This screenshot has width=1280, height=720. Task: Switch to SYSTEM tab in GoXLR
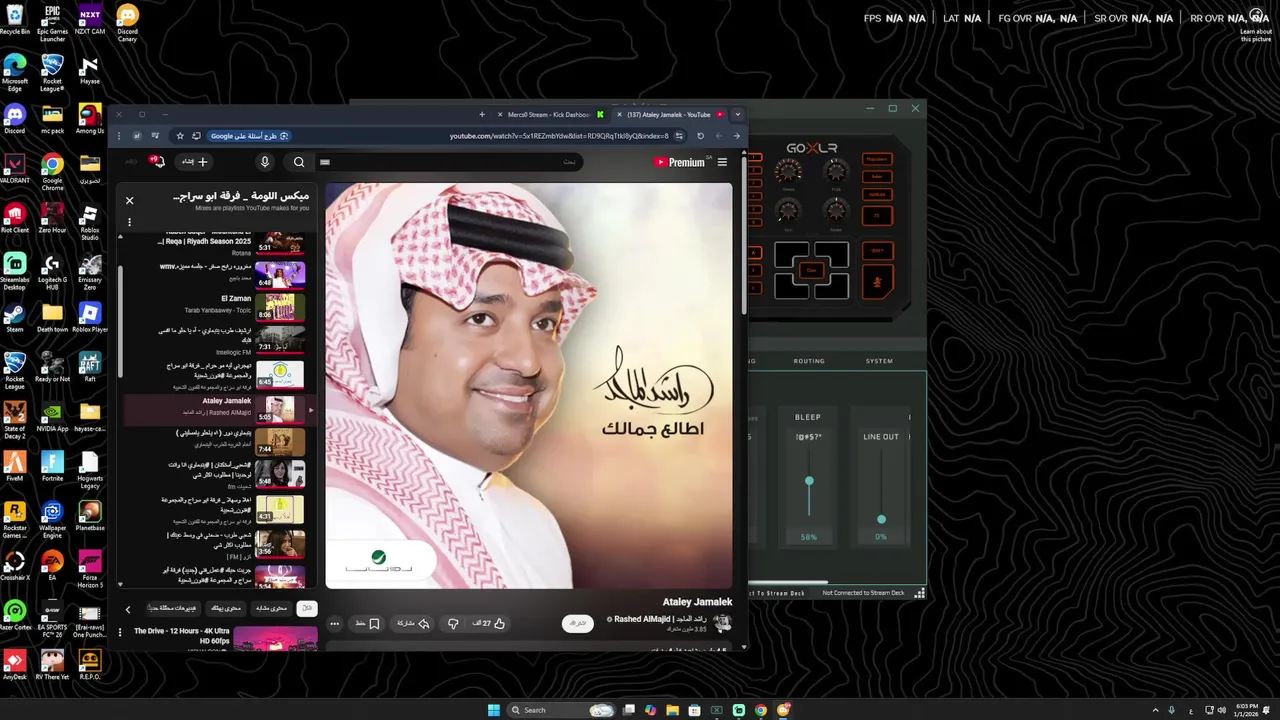(x=879, y=361)
